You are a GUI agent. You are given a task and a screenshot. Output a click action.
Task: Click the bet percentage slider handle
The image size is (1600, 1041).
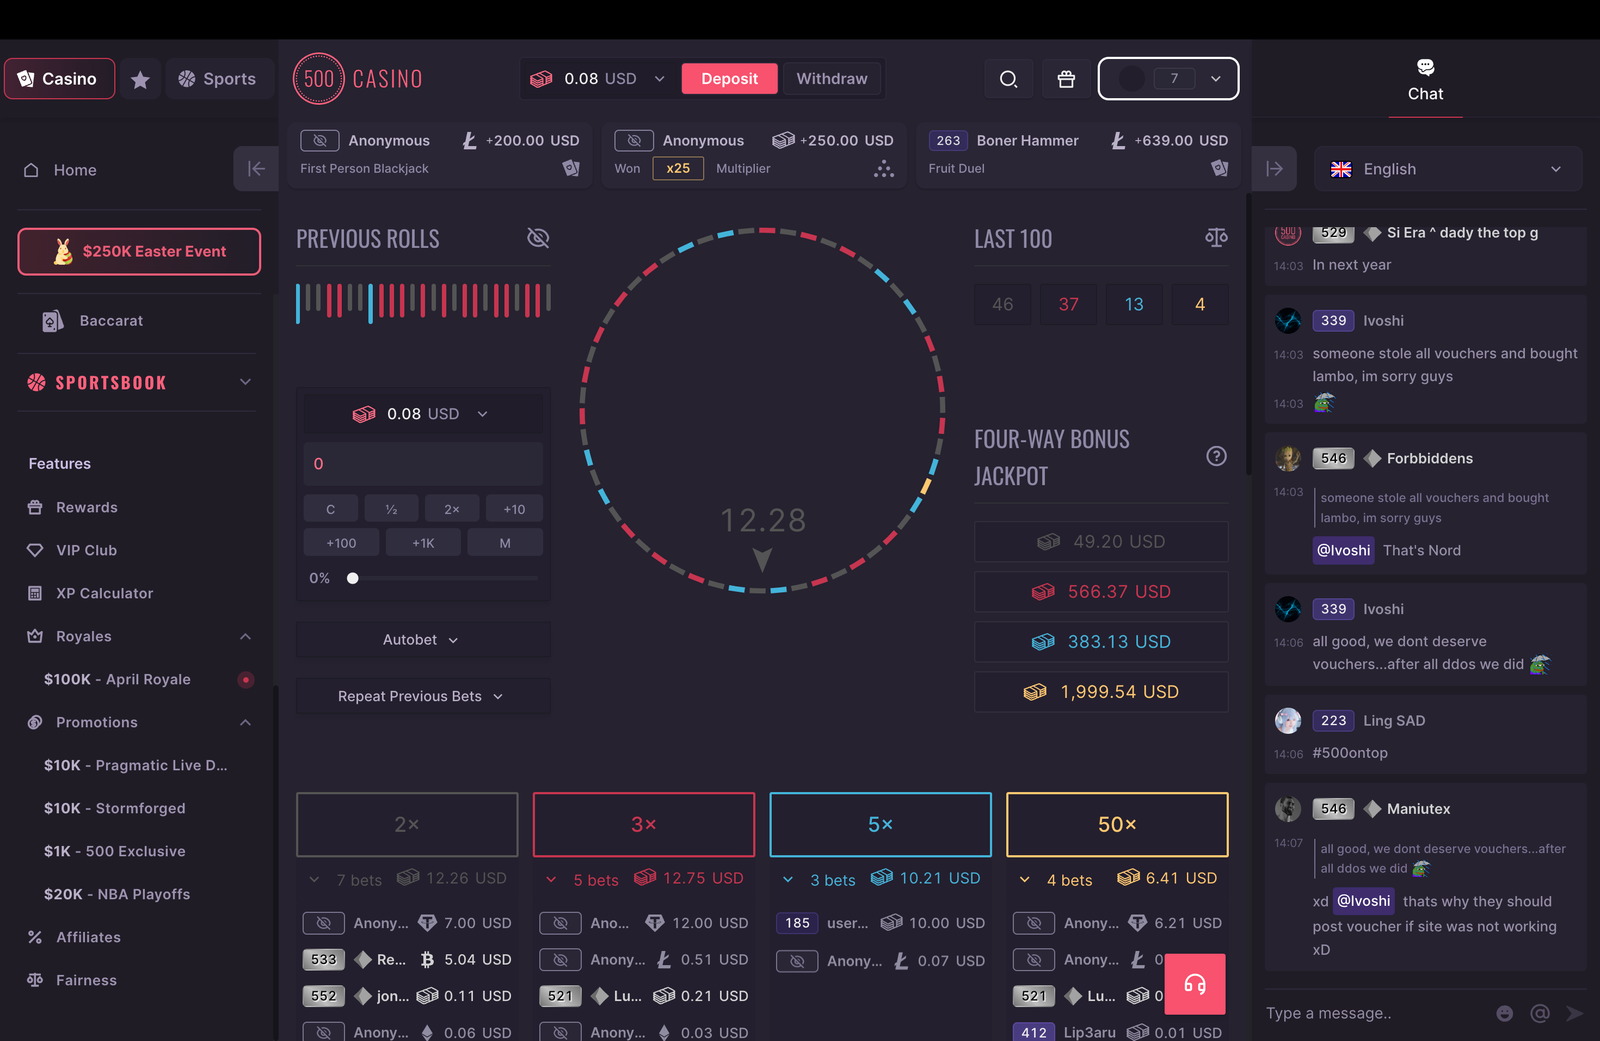352,578
